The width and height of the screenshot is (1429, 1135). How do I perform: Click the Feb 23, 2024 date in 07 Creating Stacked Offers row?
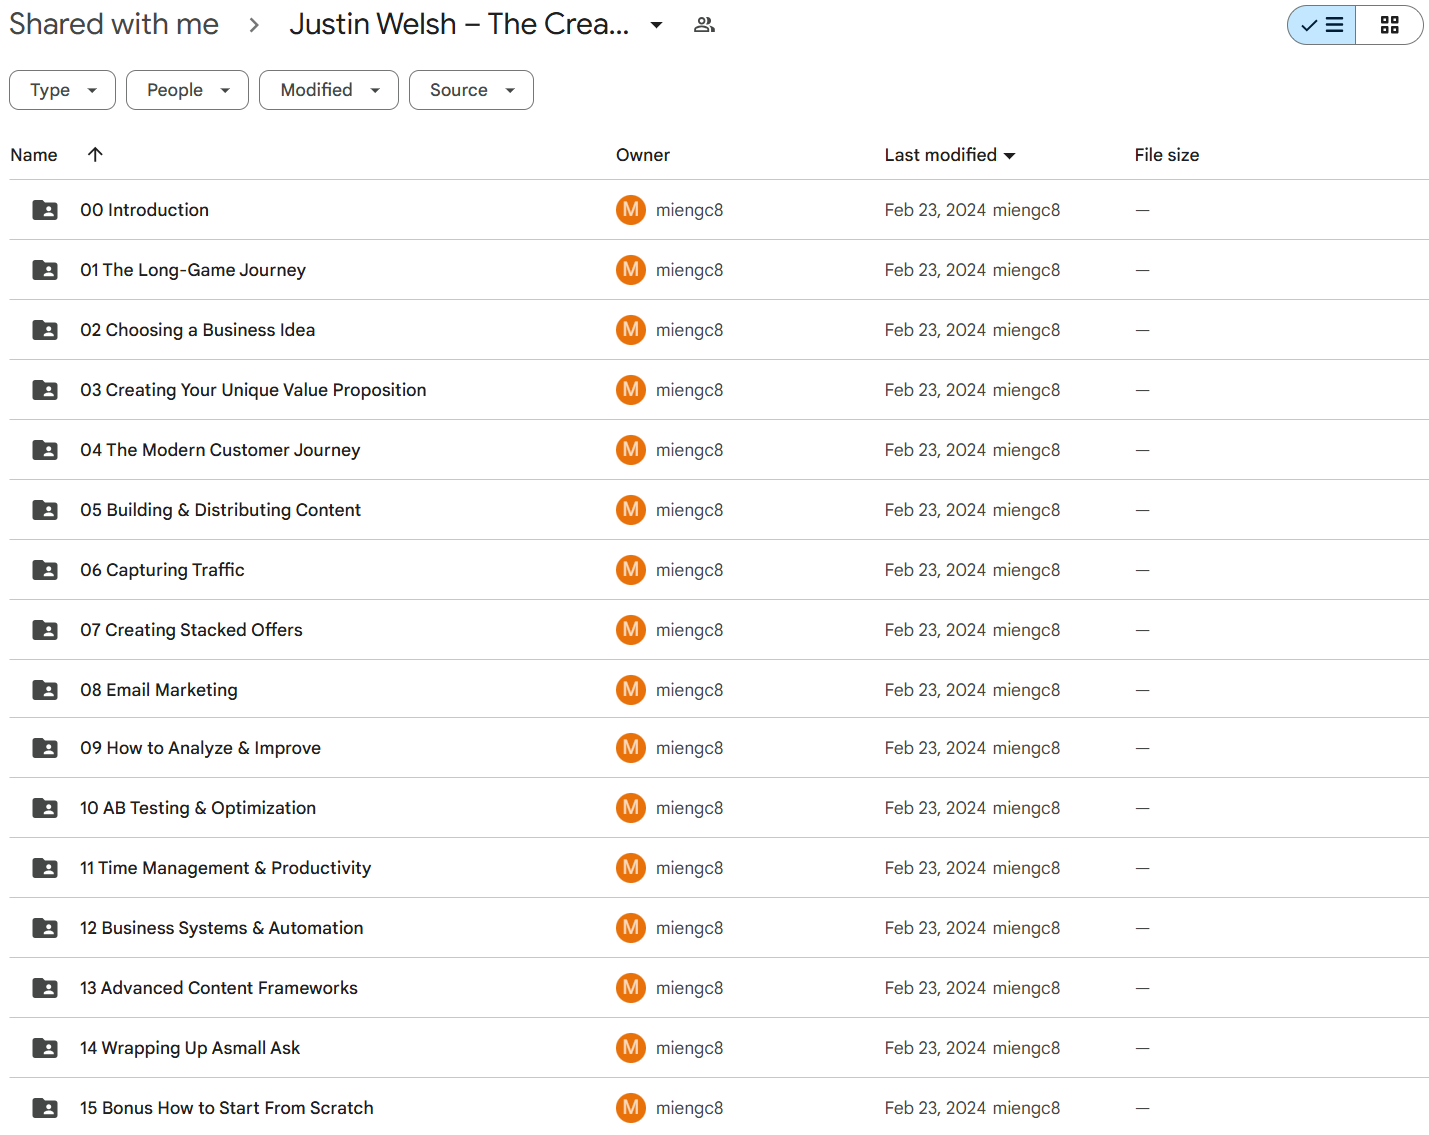(935, 630)
